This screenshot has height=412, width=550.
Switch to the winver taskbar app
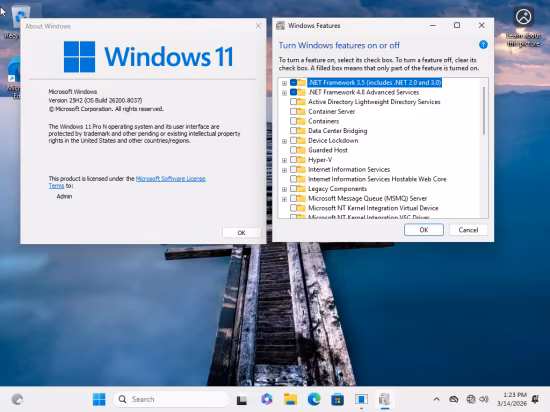(x=361, y=399)
